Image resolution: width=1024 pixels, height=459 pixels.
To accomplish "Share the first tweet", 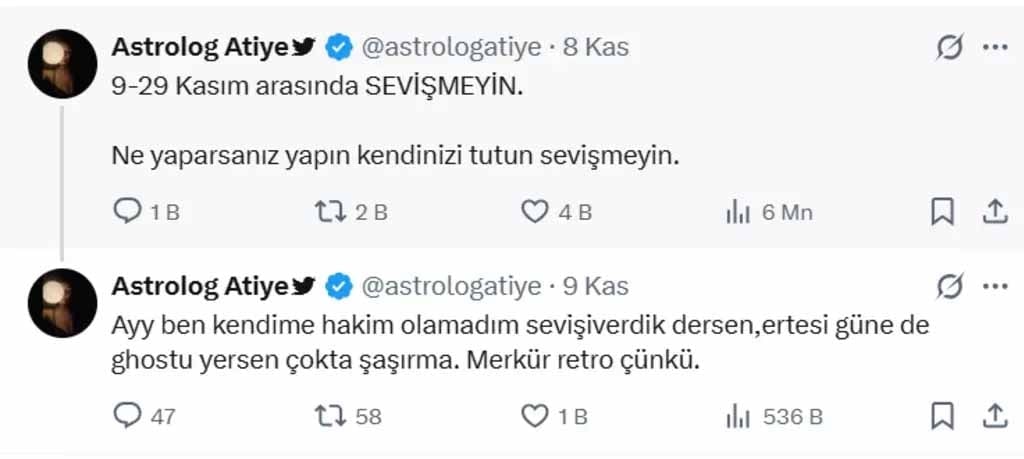I will (x=994, y=211).
